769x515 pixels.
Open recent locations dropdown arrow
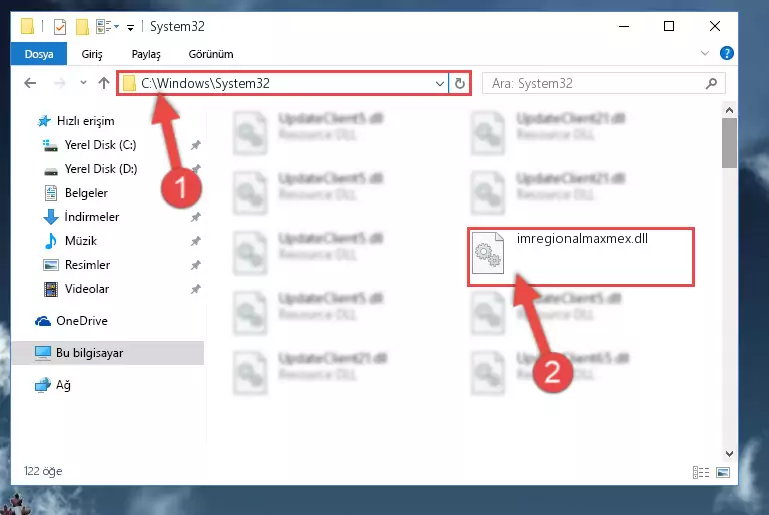coord(83,83)
